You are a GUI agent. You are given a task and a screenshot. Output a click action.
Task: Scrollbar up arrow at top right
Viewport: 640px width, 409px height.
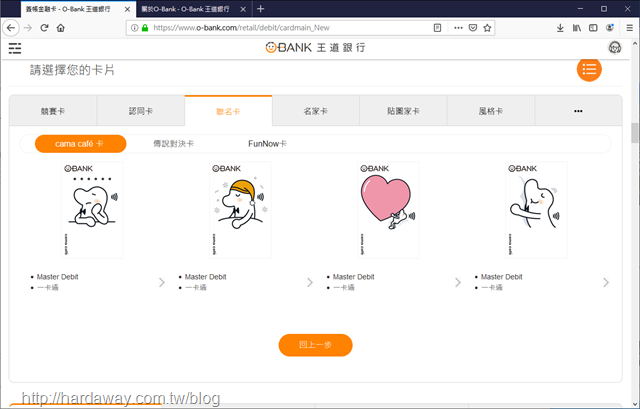click(635, 43)
